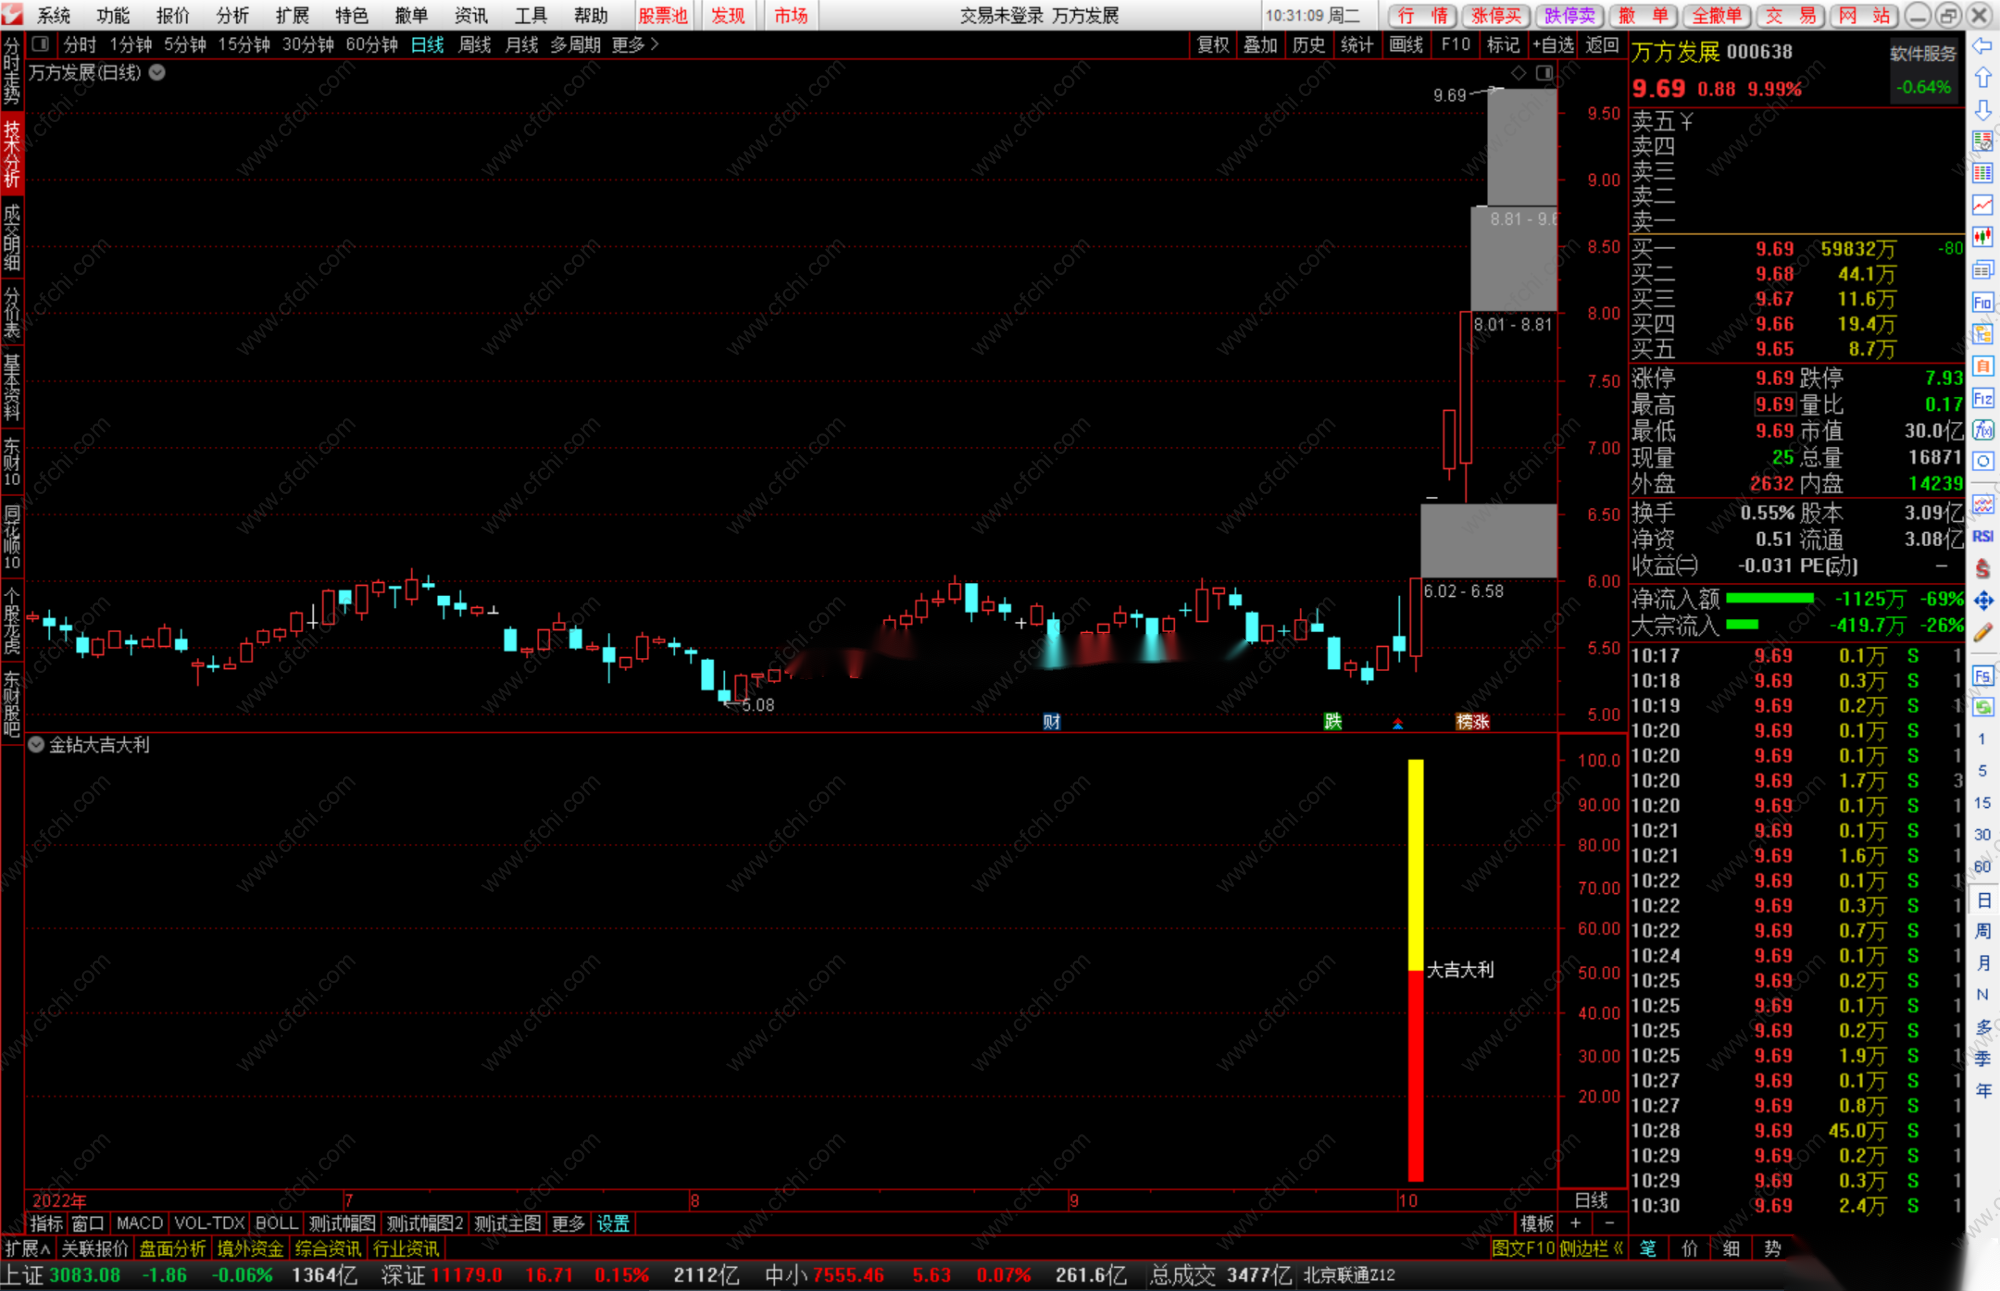Open the F10 icon in right toolbar
This screenshot has height=1291, width=2000.
pyautogui.click(x=1982, y=302)
